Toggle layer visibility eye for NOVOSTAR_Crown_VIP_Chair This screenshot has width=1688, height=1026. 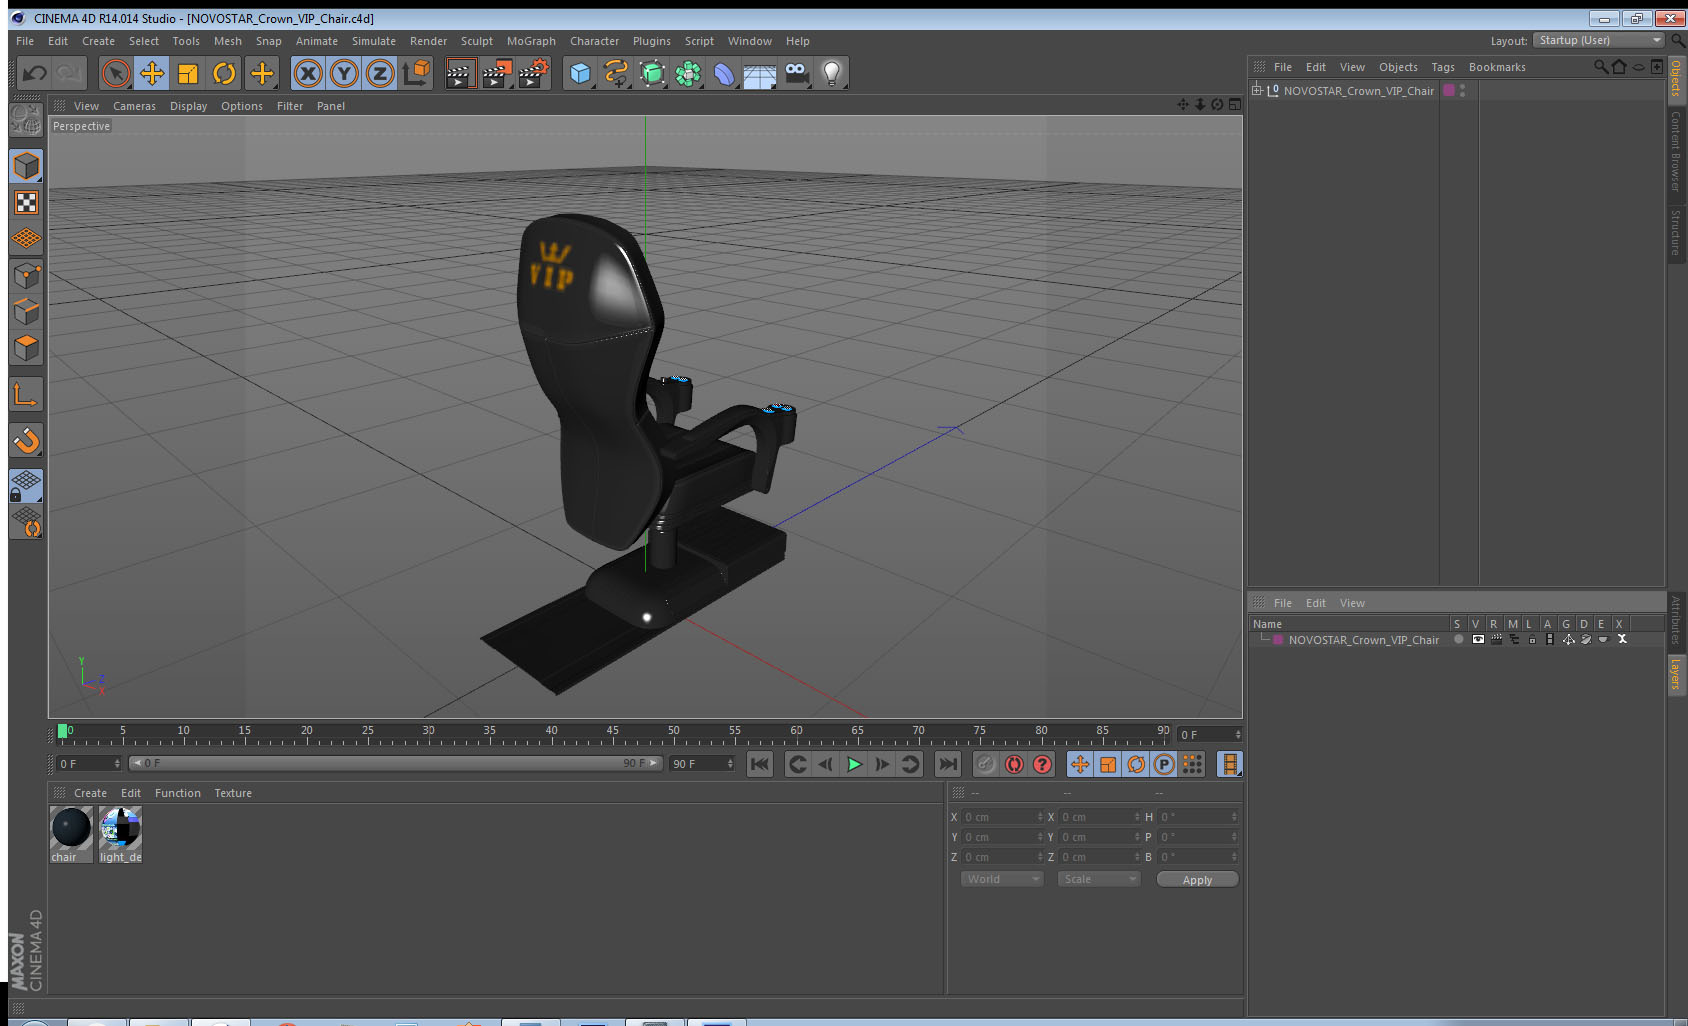pyautogui.click(x=1478, y=639)
